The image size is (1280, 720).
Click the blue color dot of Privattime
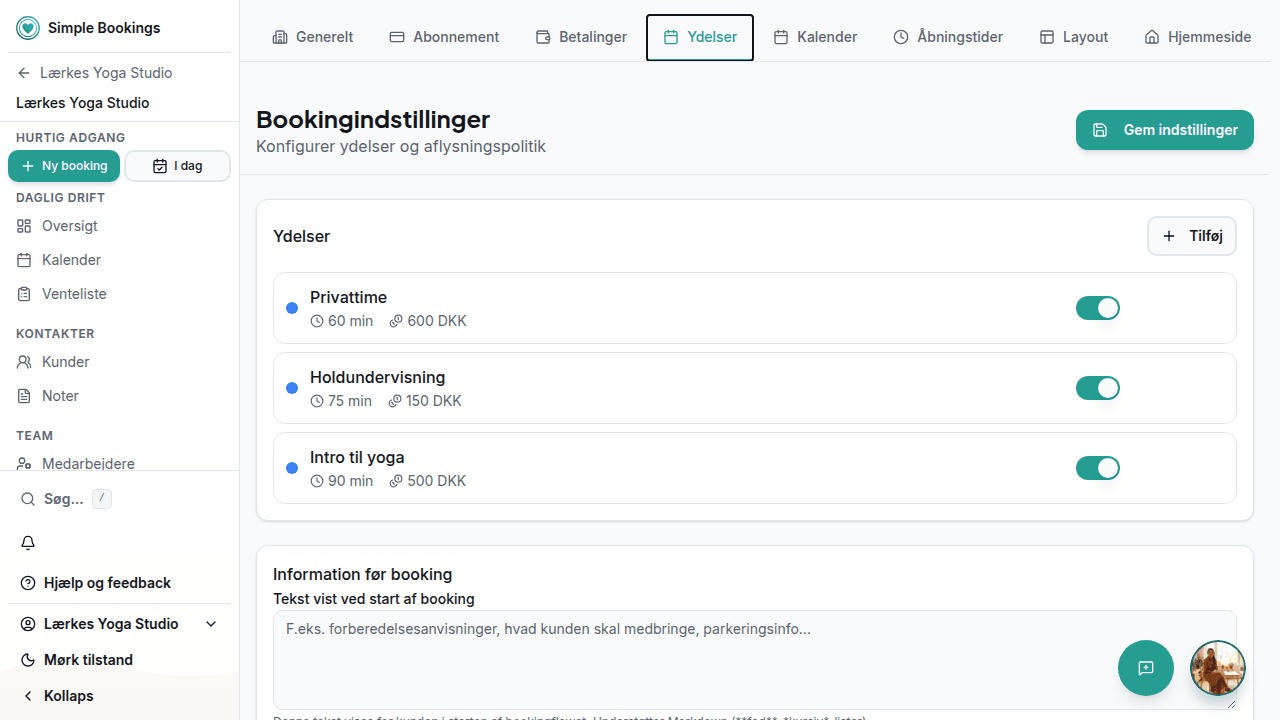pyautogui.click(x=292, y=308)
